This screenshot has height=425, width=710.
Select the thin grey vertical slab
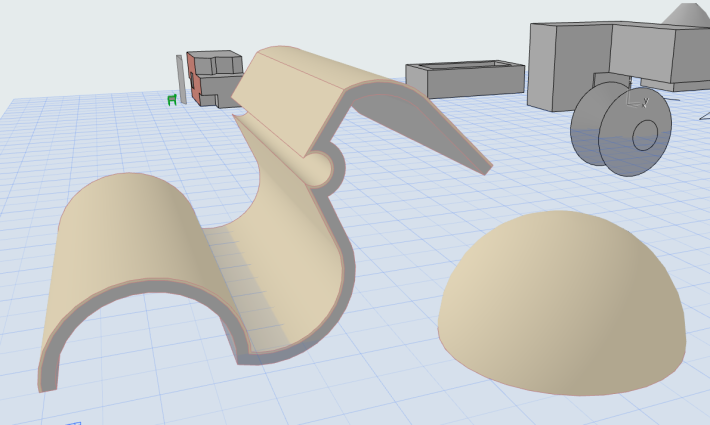(x=181, y=79)
